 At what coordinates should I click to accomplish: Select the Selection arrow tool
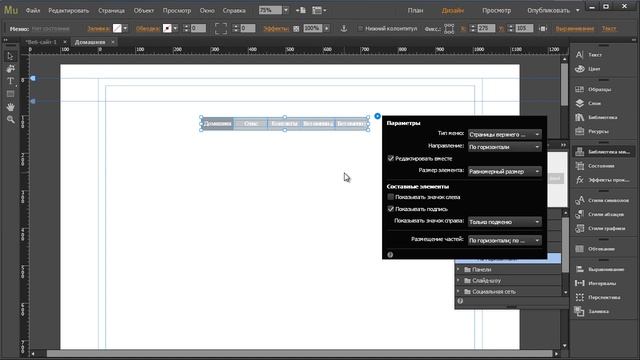coord(11,56)
